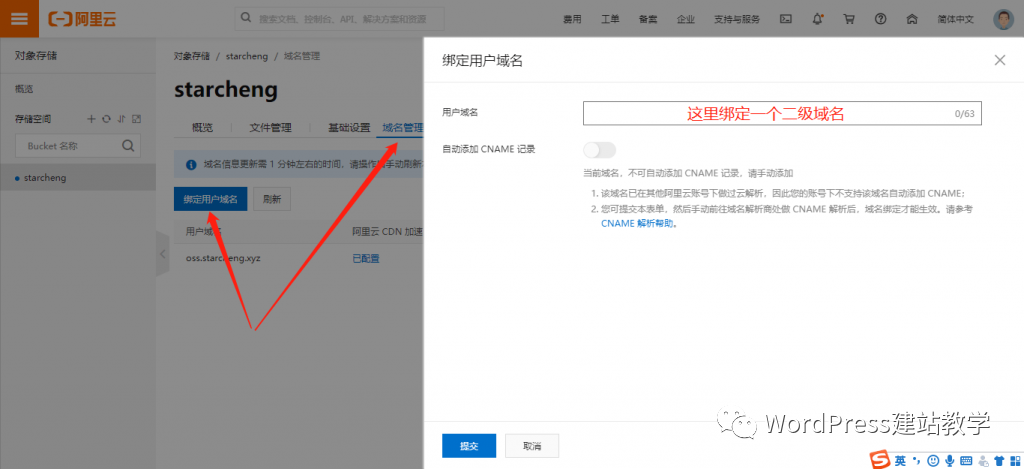Open 费用 in the top menu
Viewport: 1024px width, 469px height.
[572, 19]
